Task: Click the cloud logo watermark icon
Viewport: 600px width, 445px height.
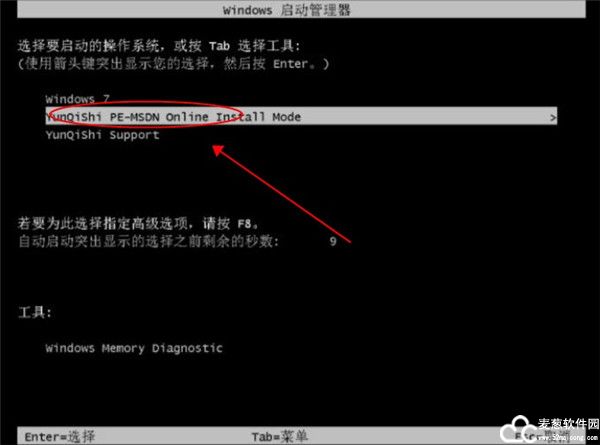Action: pyautogui.click(x=518, y=429)
